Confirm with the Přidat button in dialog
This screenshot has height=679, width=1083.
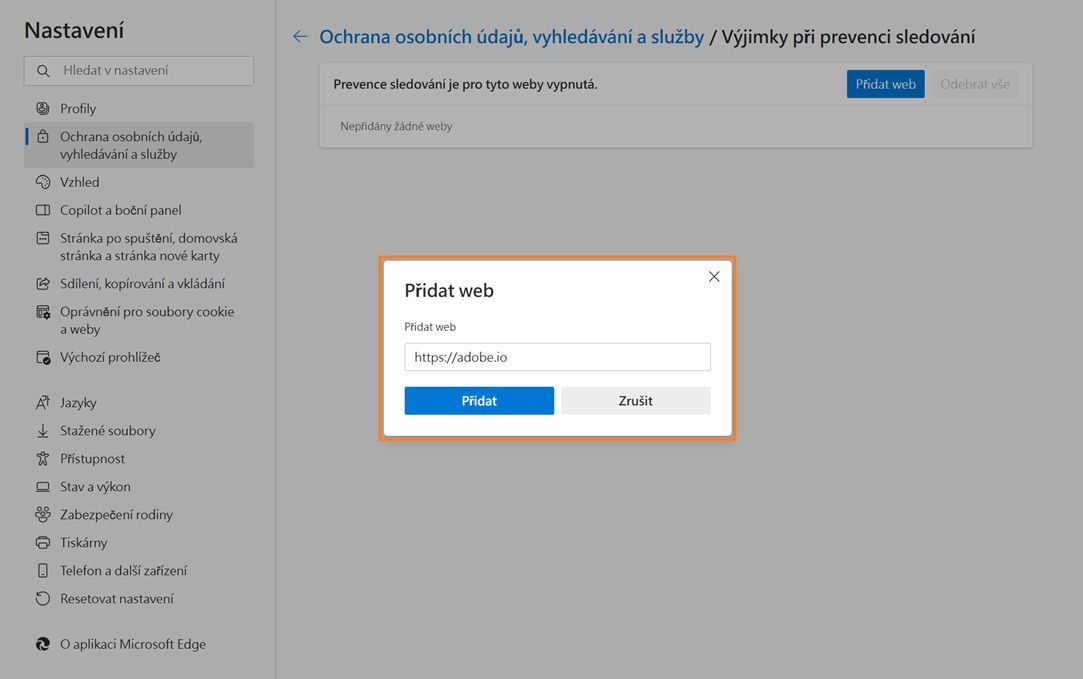[x=479, y=400]
